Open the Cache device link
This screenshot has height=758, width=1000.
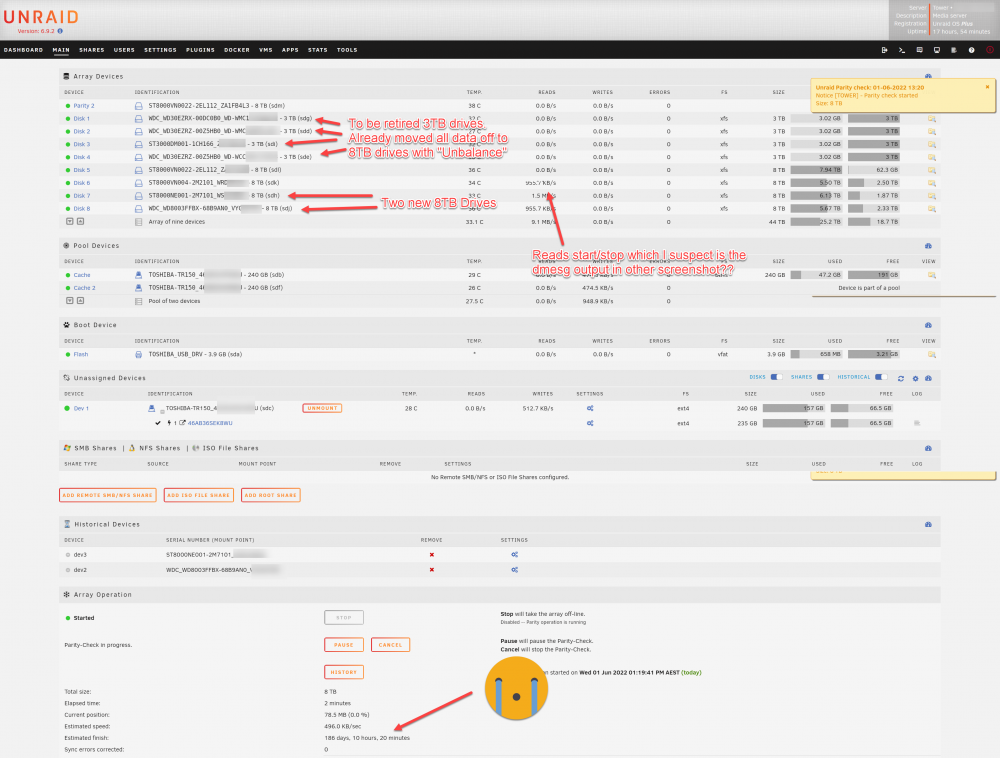[82, 275]
